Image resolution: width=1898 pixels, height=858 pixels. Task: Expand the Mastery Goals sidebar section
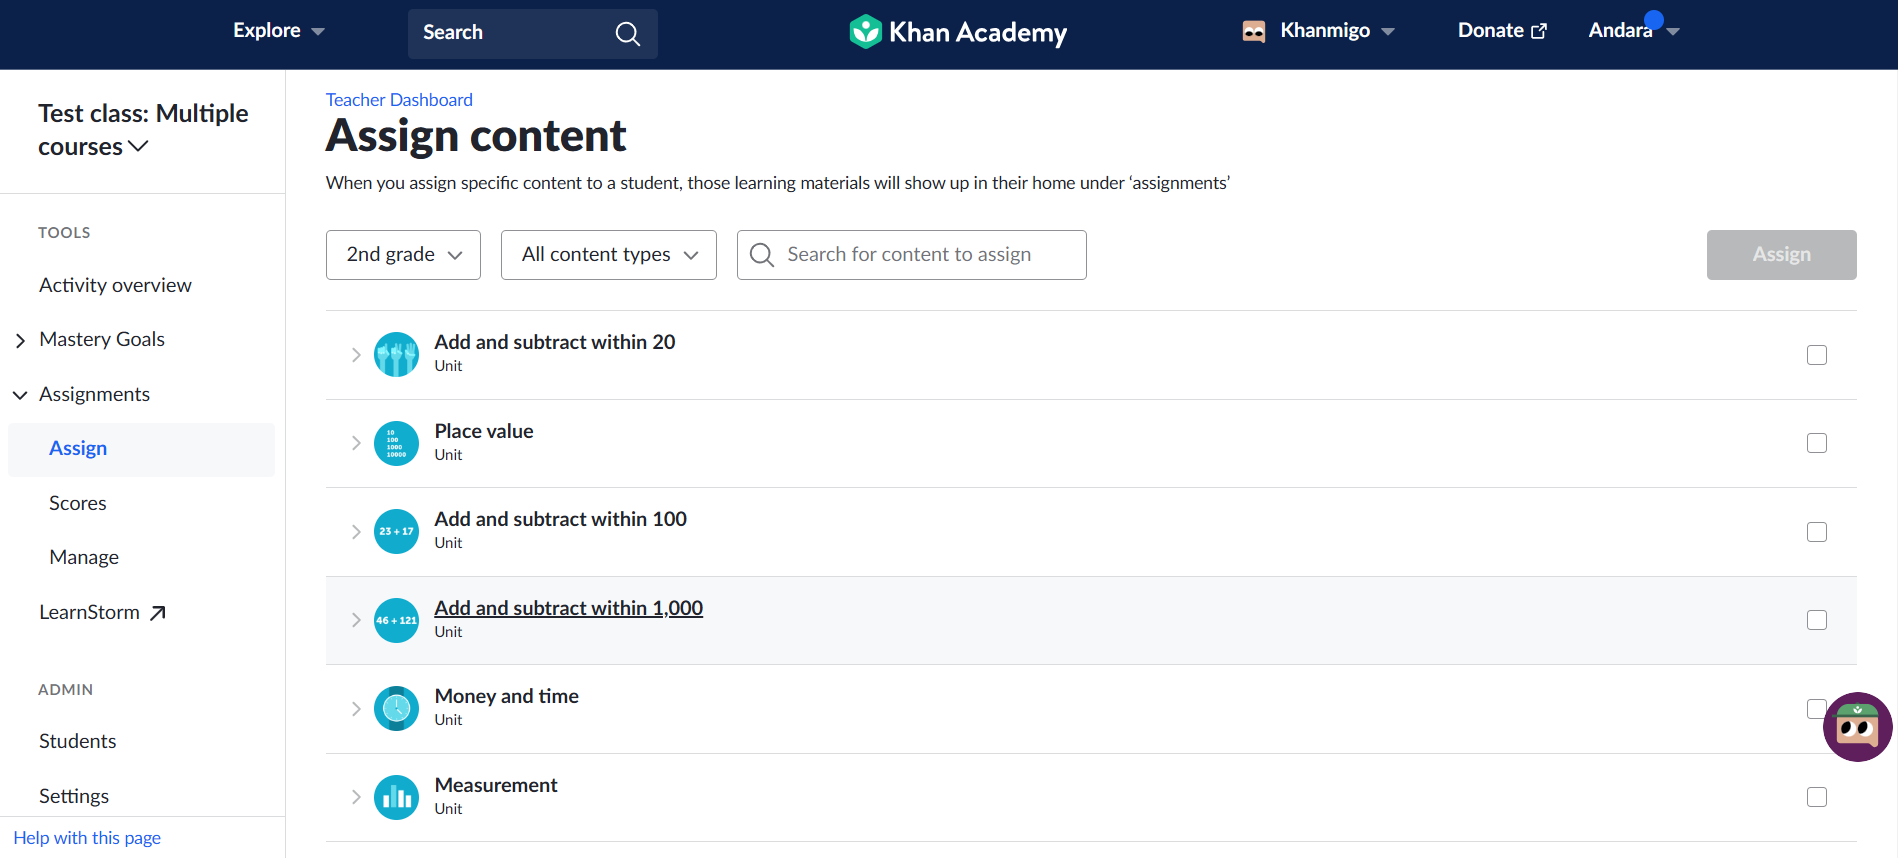(20, 341)
